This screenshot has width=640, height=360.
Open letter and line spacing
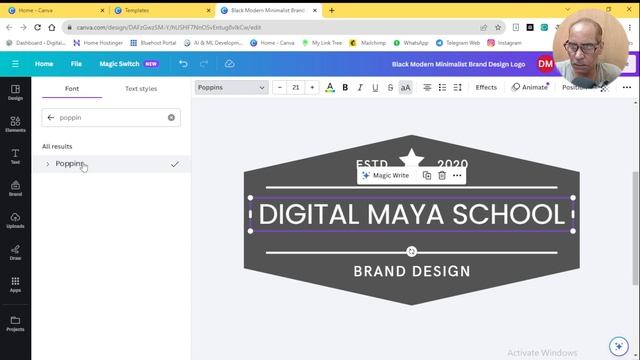(x=457, y=87)
